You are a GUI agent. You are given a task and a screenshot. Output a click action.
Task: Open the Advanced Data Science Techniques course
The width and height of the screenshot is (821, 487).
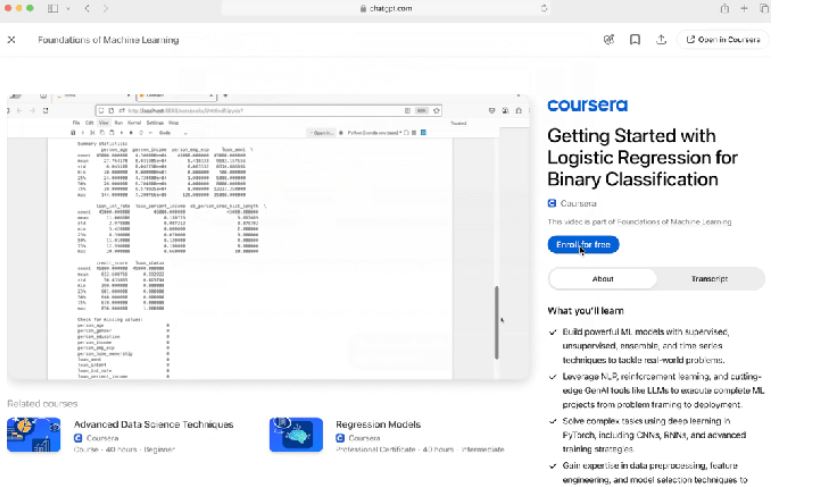(x=153, y=425)
